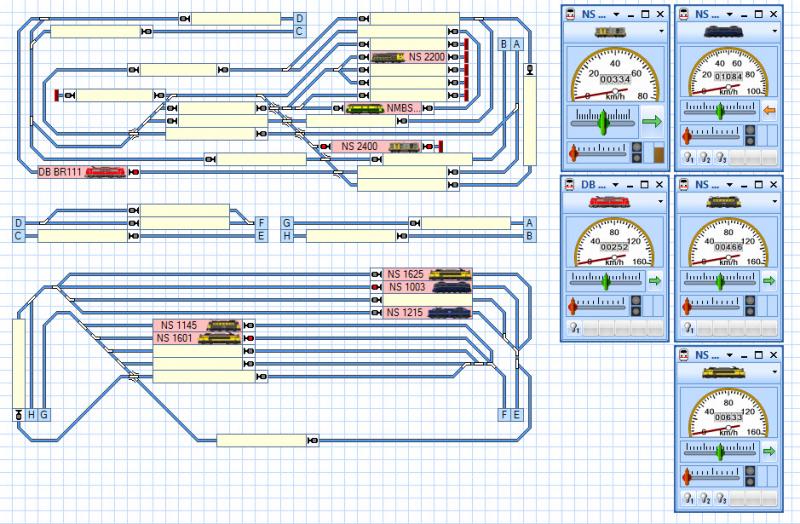Toggle light function 1 in the DB window
Viewport: 800px width, 524px height.
click(575, 328)
